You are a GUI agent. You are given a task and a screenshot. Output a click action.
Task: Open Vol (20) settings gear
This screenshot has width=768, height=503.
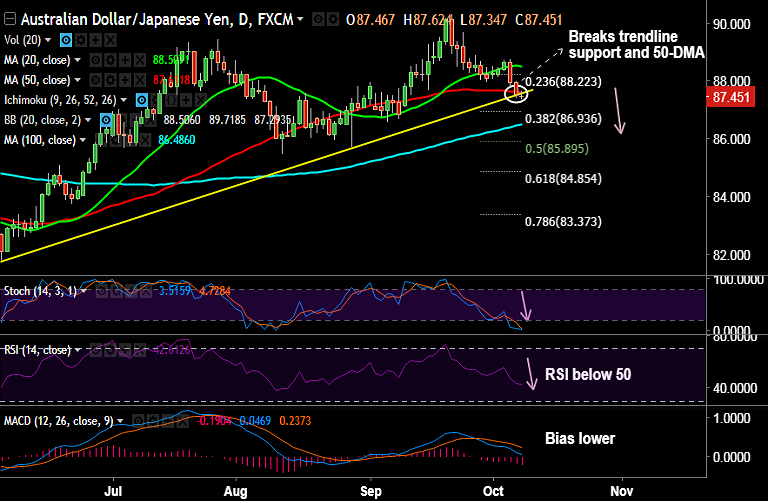coord(81,40)
